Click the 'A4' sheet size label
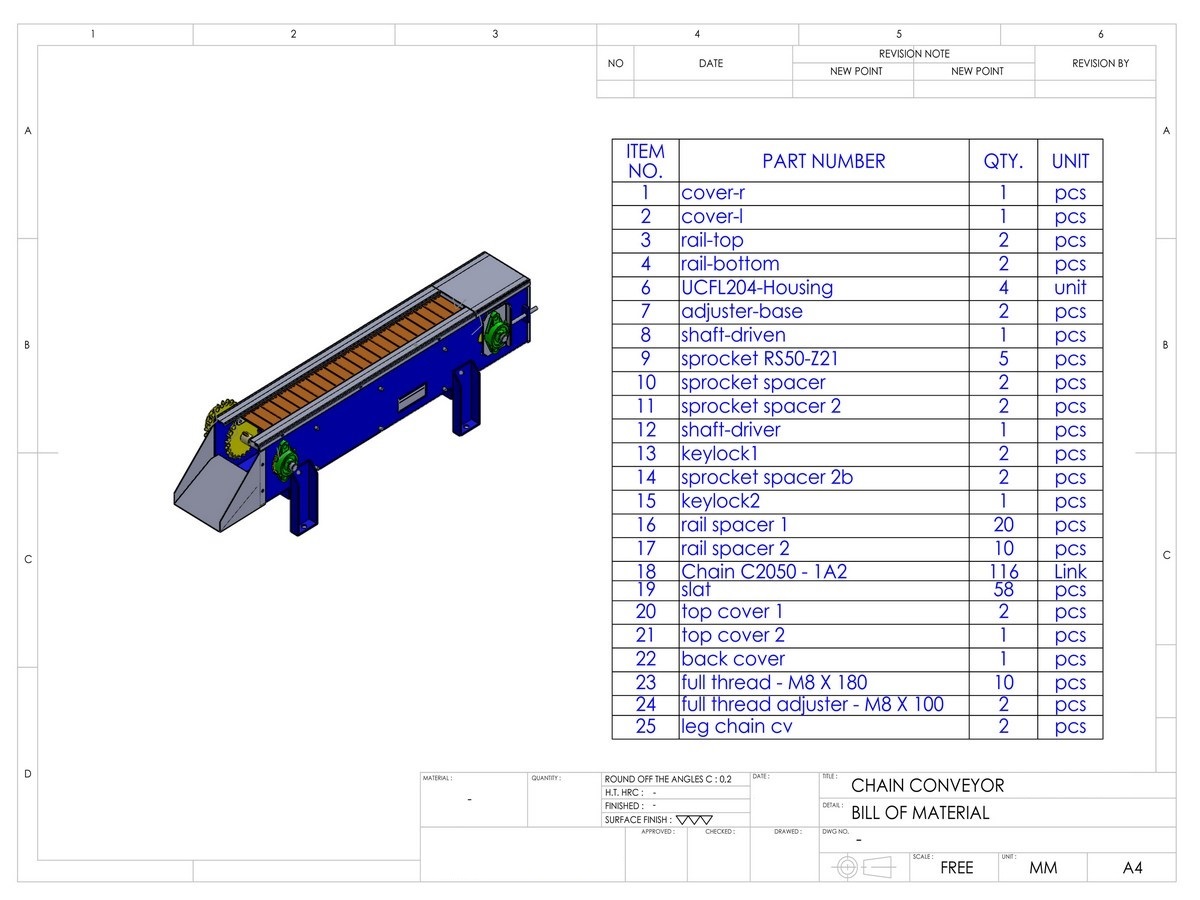Screen dimensions: 1200x900 1132,868
